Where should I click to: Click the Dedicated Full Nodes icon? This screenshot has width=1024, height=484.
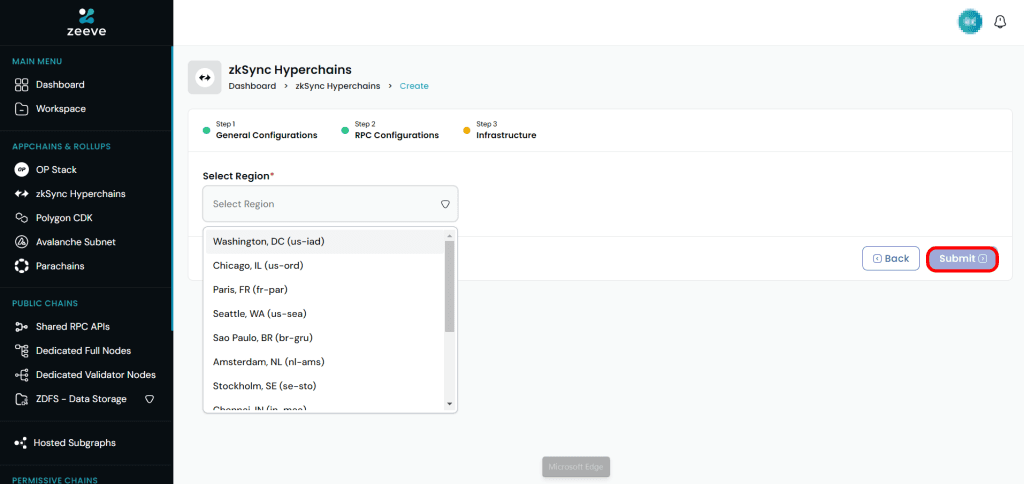(22, 351)
